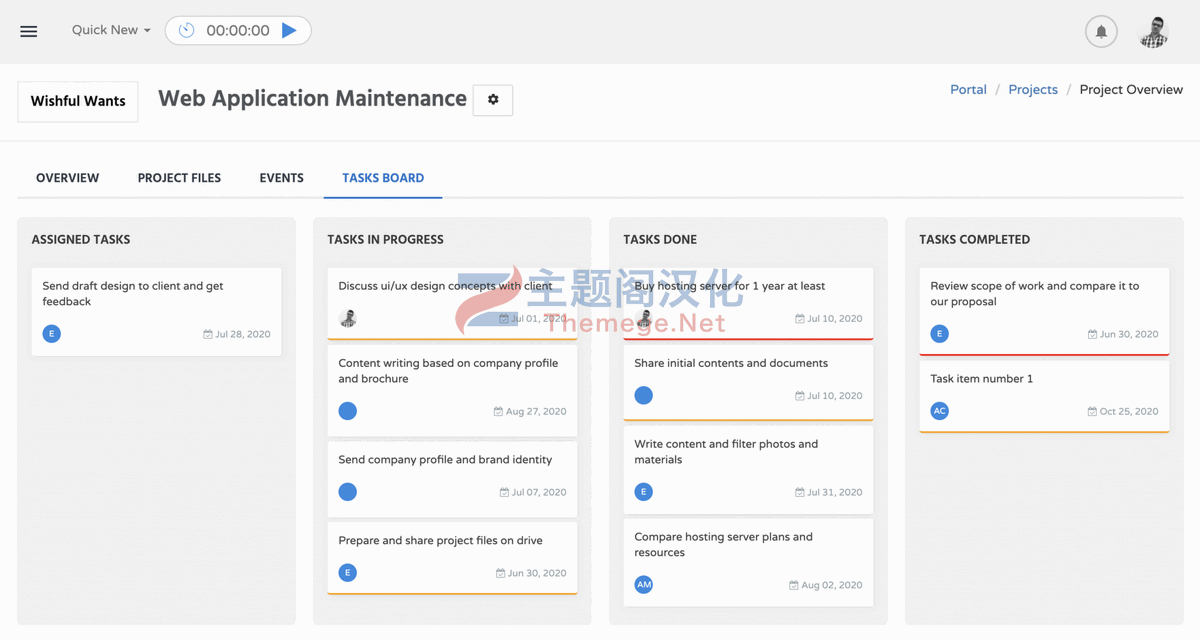Click the Jul 31, 2020 due date
The image size is (1200, 640).
pyautogui.click(x=835, y=492)
